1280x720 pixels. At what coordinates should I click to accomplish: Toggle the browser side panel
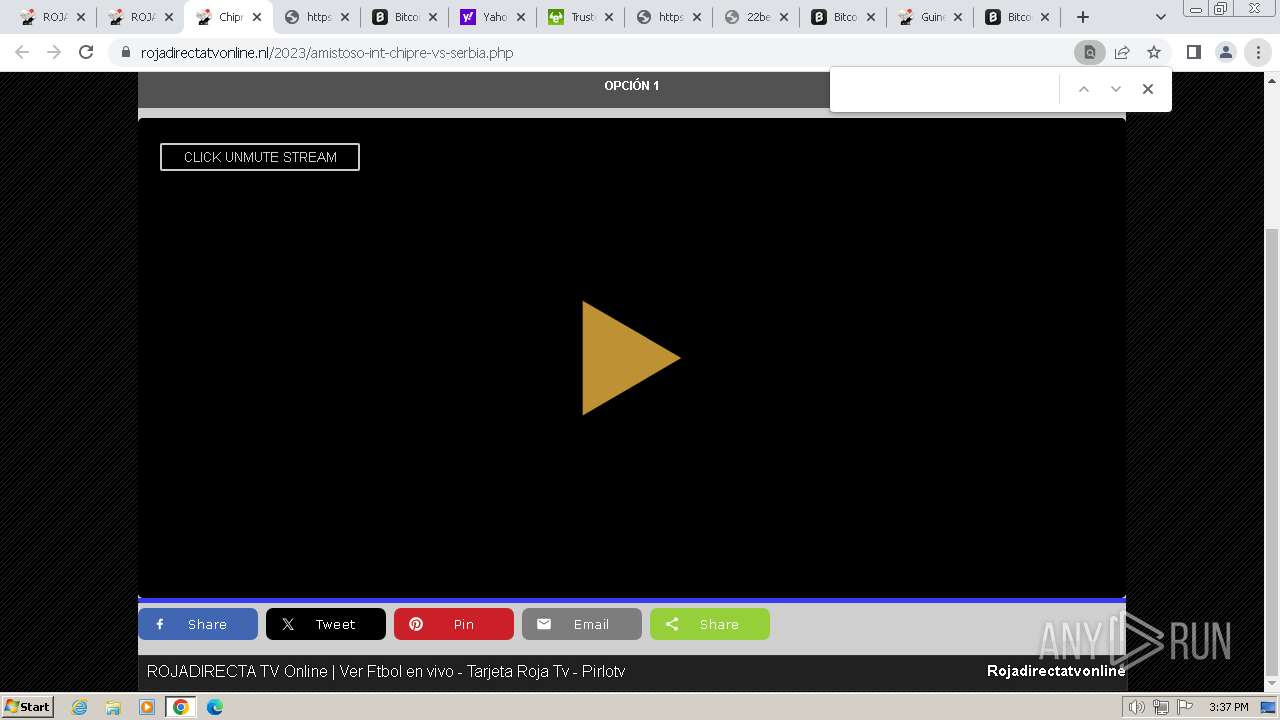1193,52
